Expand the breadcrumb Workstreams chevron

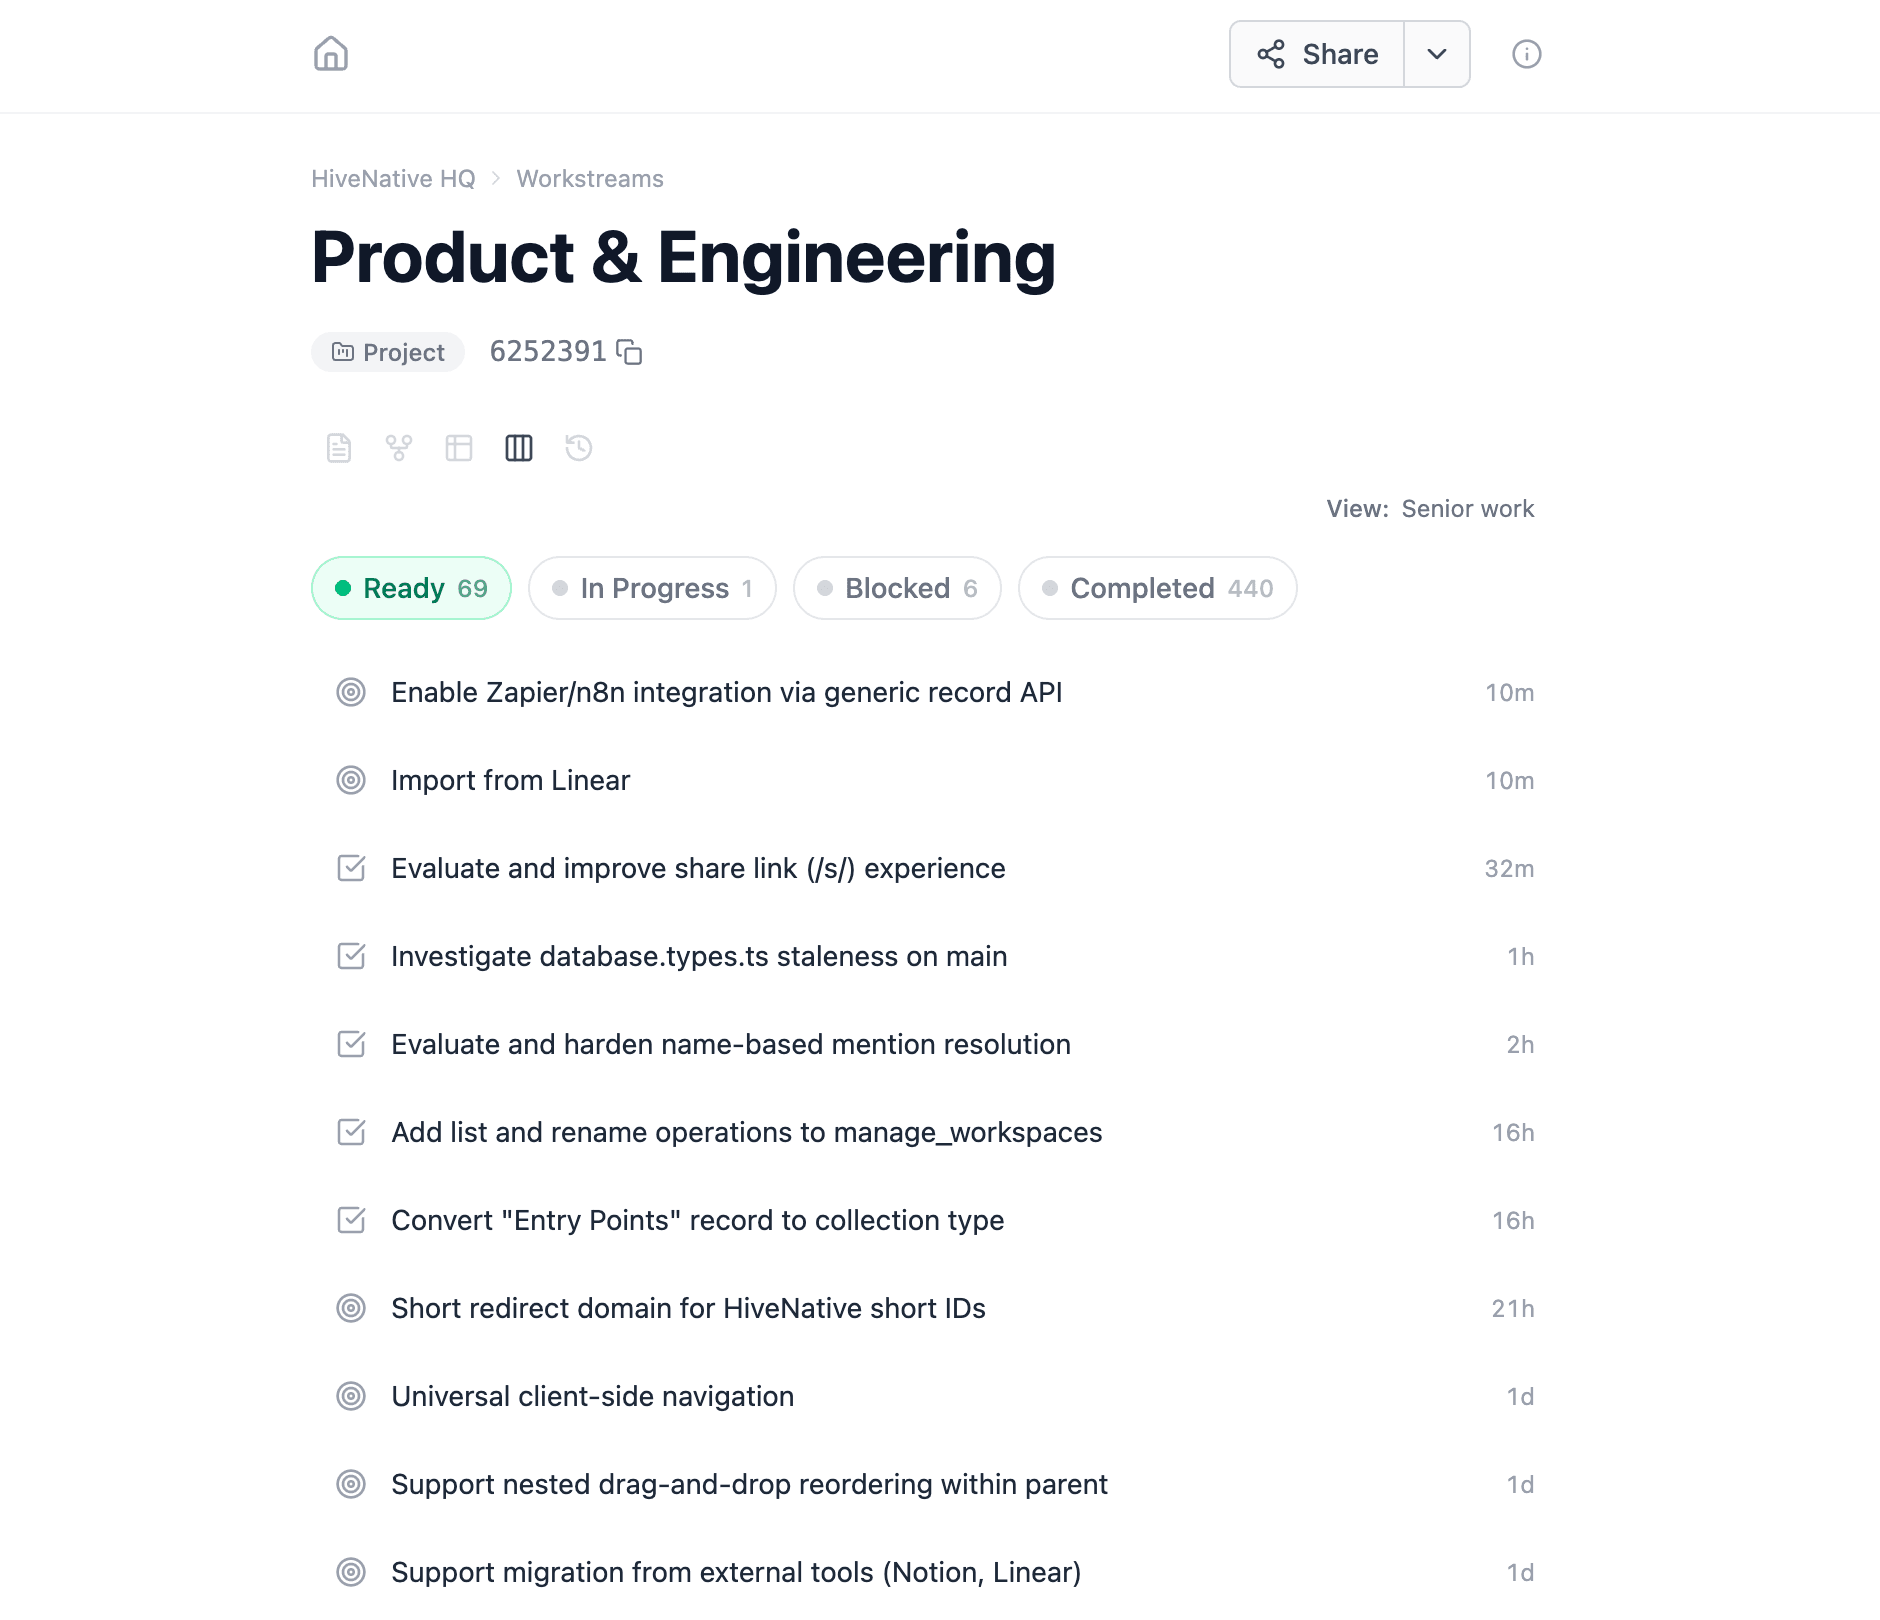(496, 178)
